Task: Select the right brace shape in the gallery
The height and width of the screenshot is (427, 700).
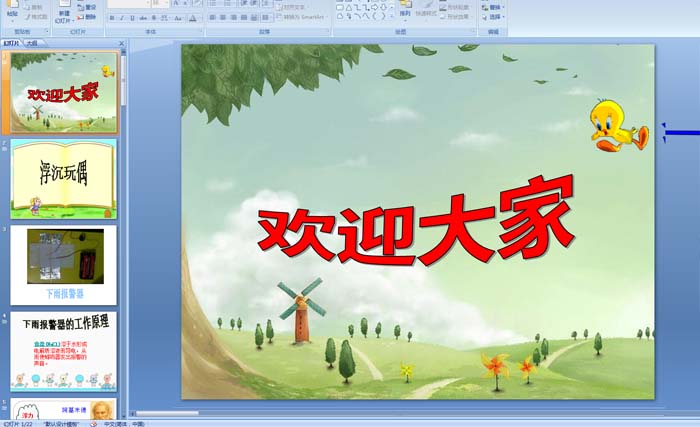Action: [383, 16]
